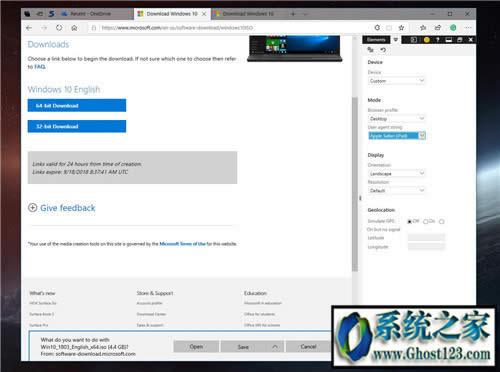Open the favorites hub icon in toolbar
Viewport: 500px width, 372px height.
click(423, 28)
